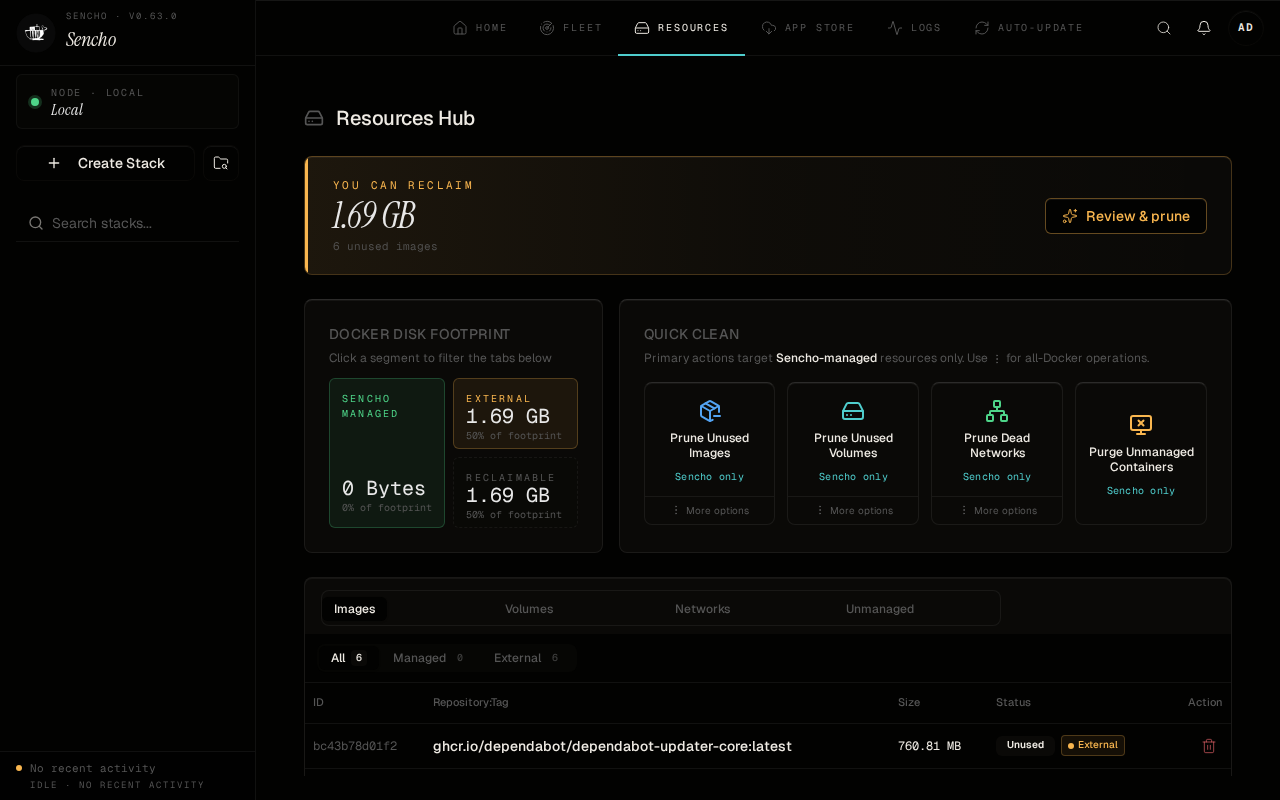Click the Prune Unused Images cube icon
Screen dimensions: 1280x800
tap(710, 411)
